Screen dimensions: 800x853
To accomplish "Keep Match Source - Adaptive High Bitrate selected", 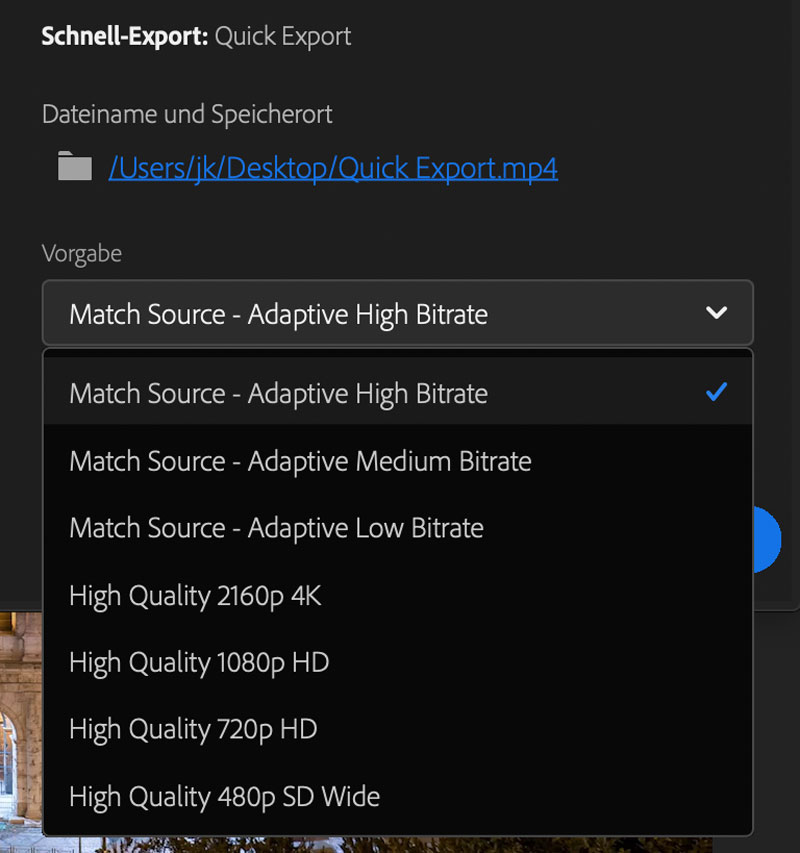I will tap(277, 393).
